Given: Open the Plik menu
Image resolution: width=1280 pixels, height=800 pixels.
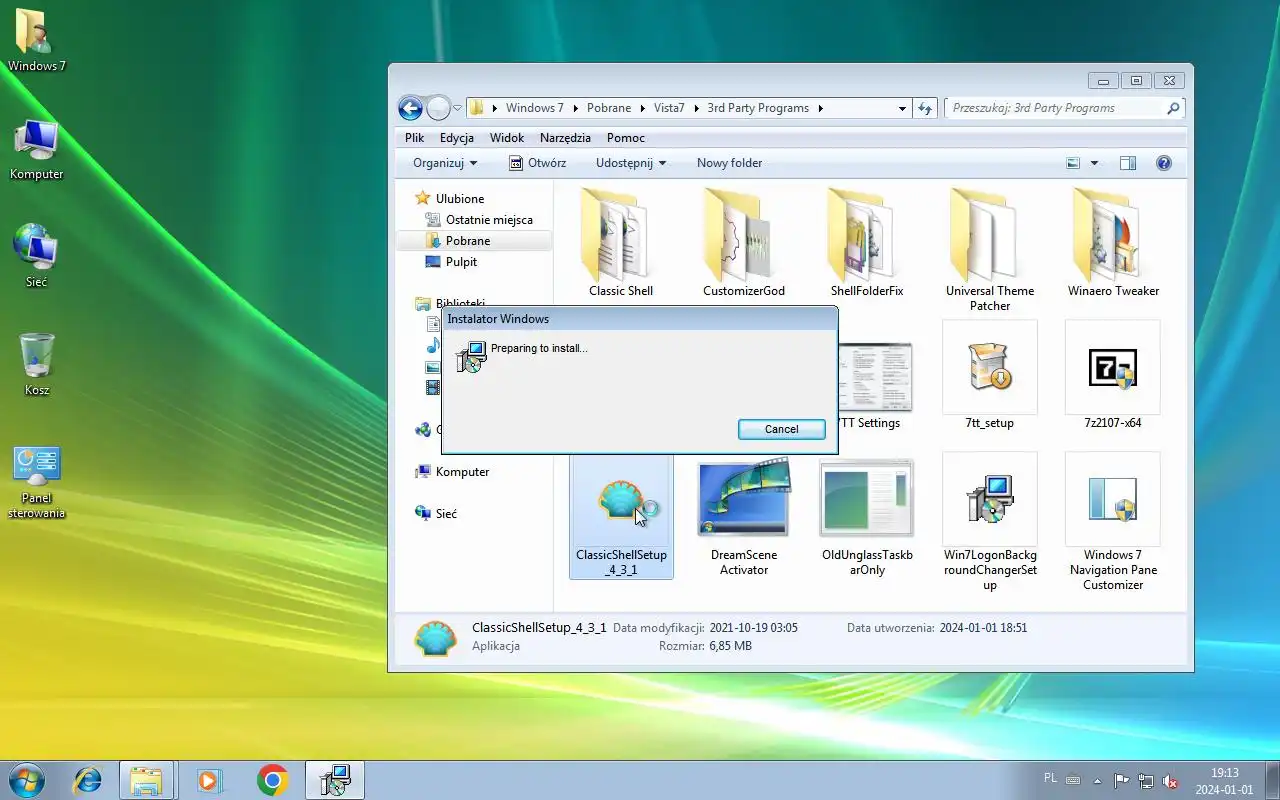Looking at the screenshot, I should 415,138.
